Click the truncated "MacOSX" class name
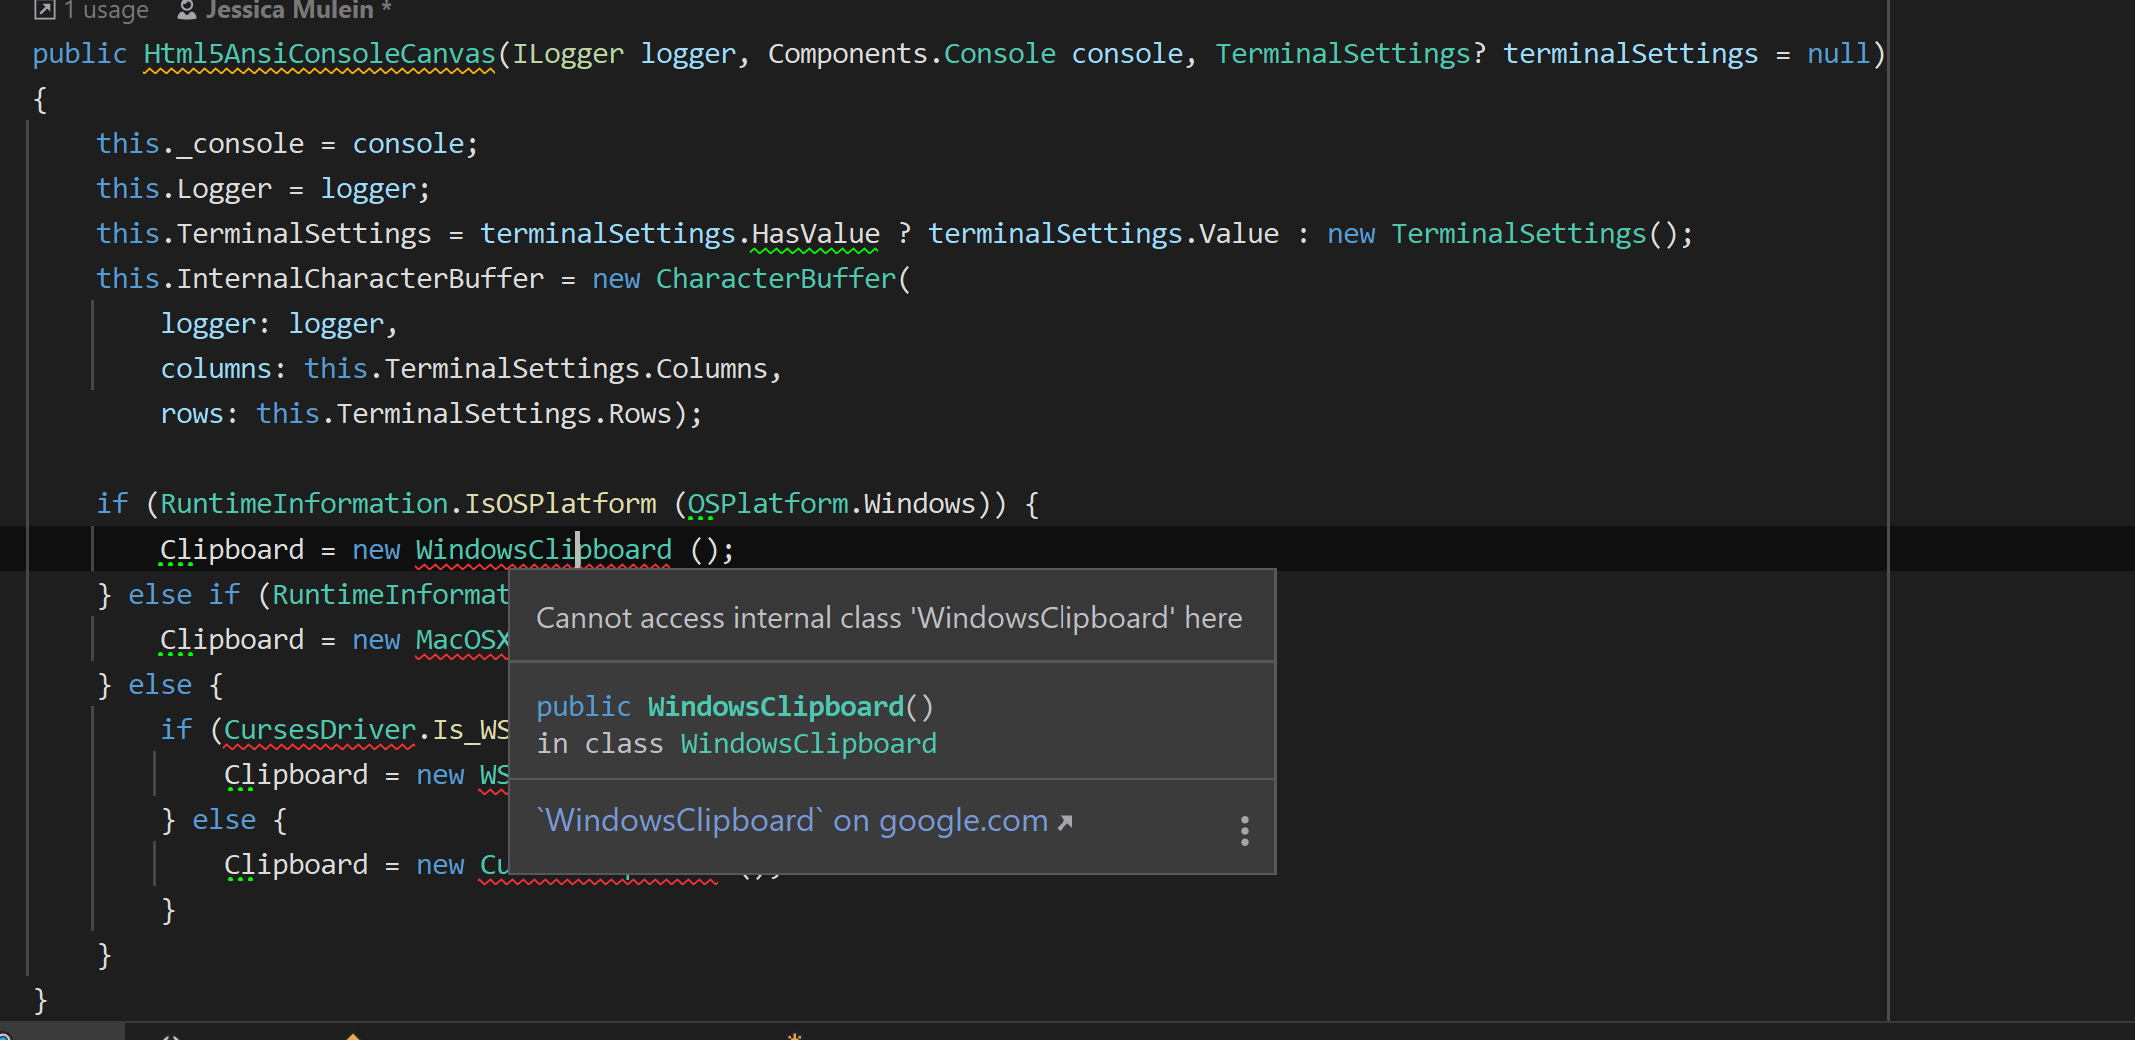Image resolution: width=2135 pixels, height=1040 pixels. coord(462,640)
